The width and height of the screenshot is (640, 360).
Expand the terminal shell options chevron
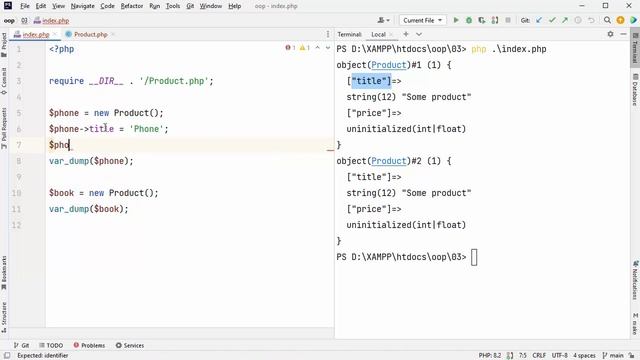click(x=419, y=34)
